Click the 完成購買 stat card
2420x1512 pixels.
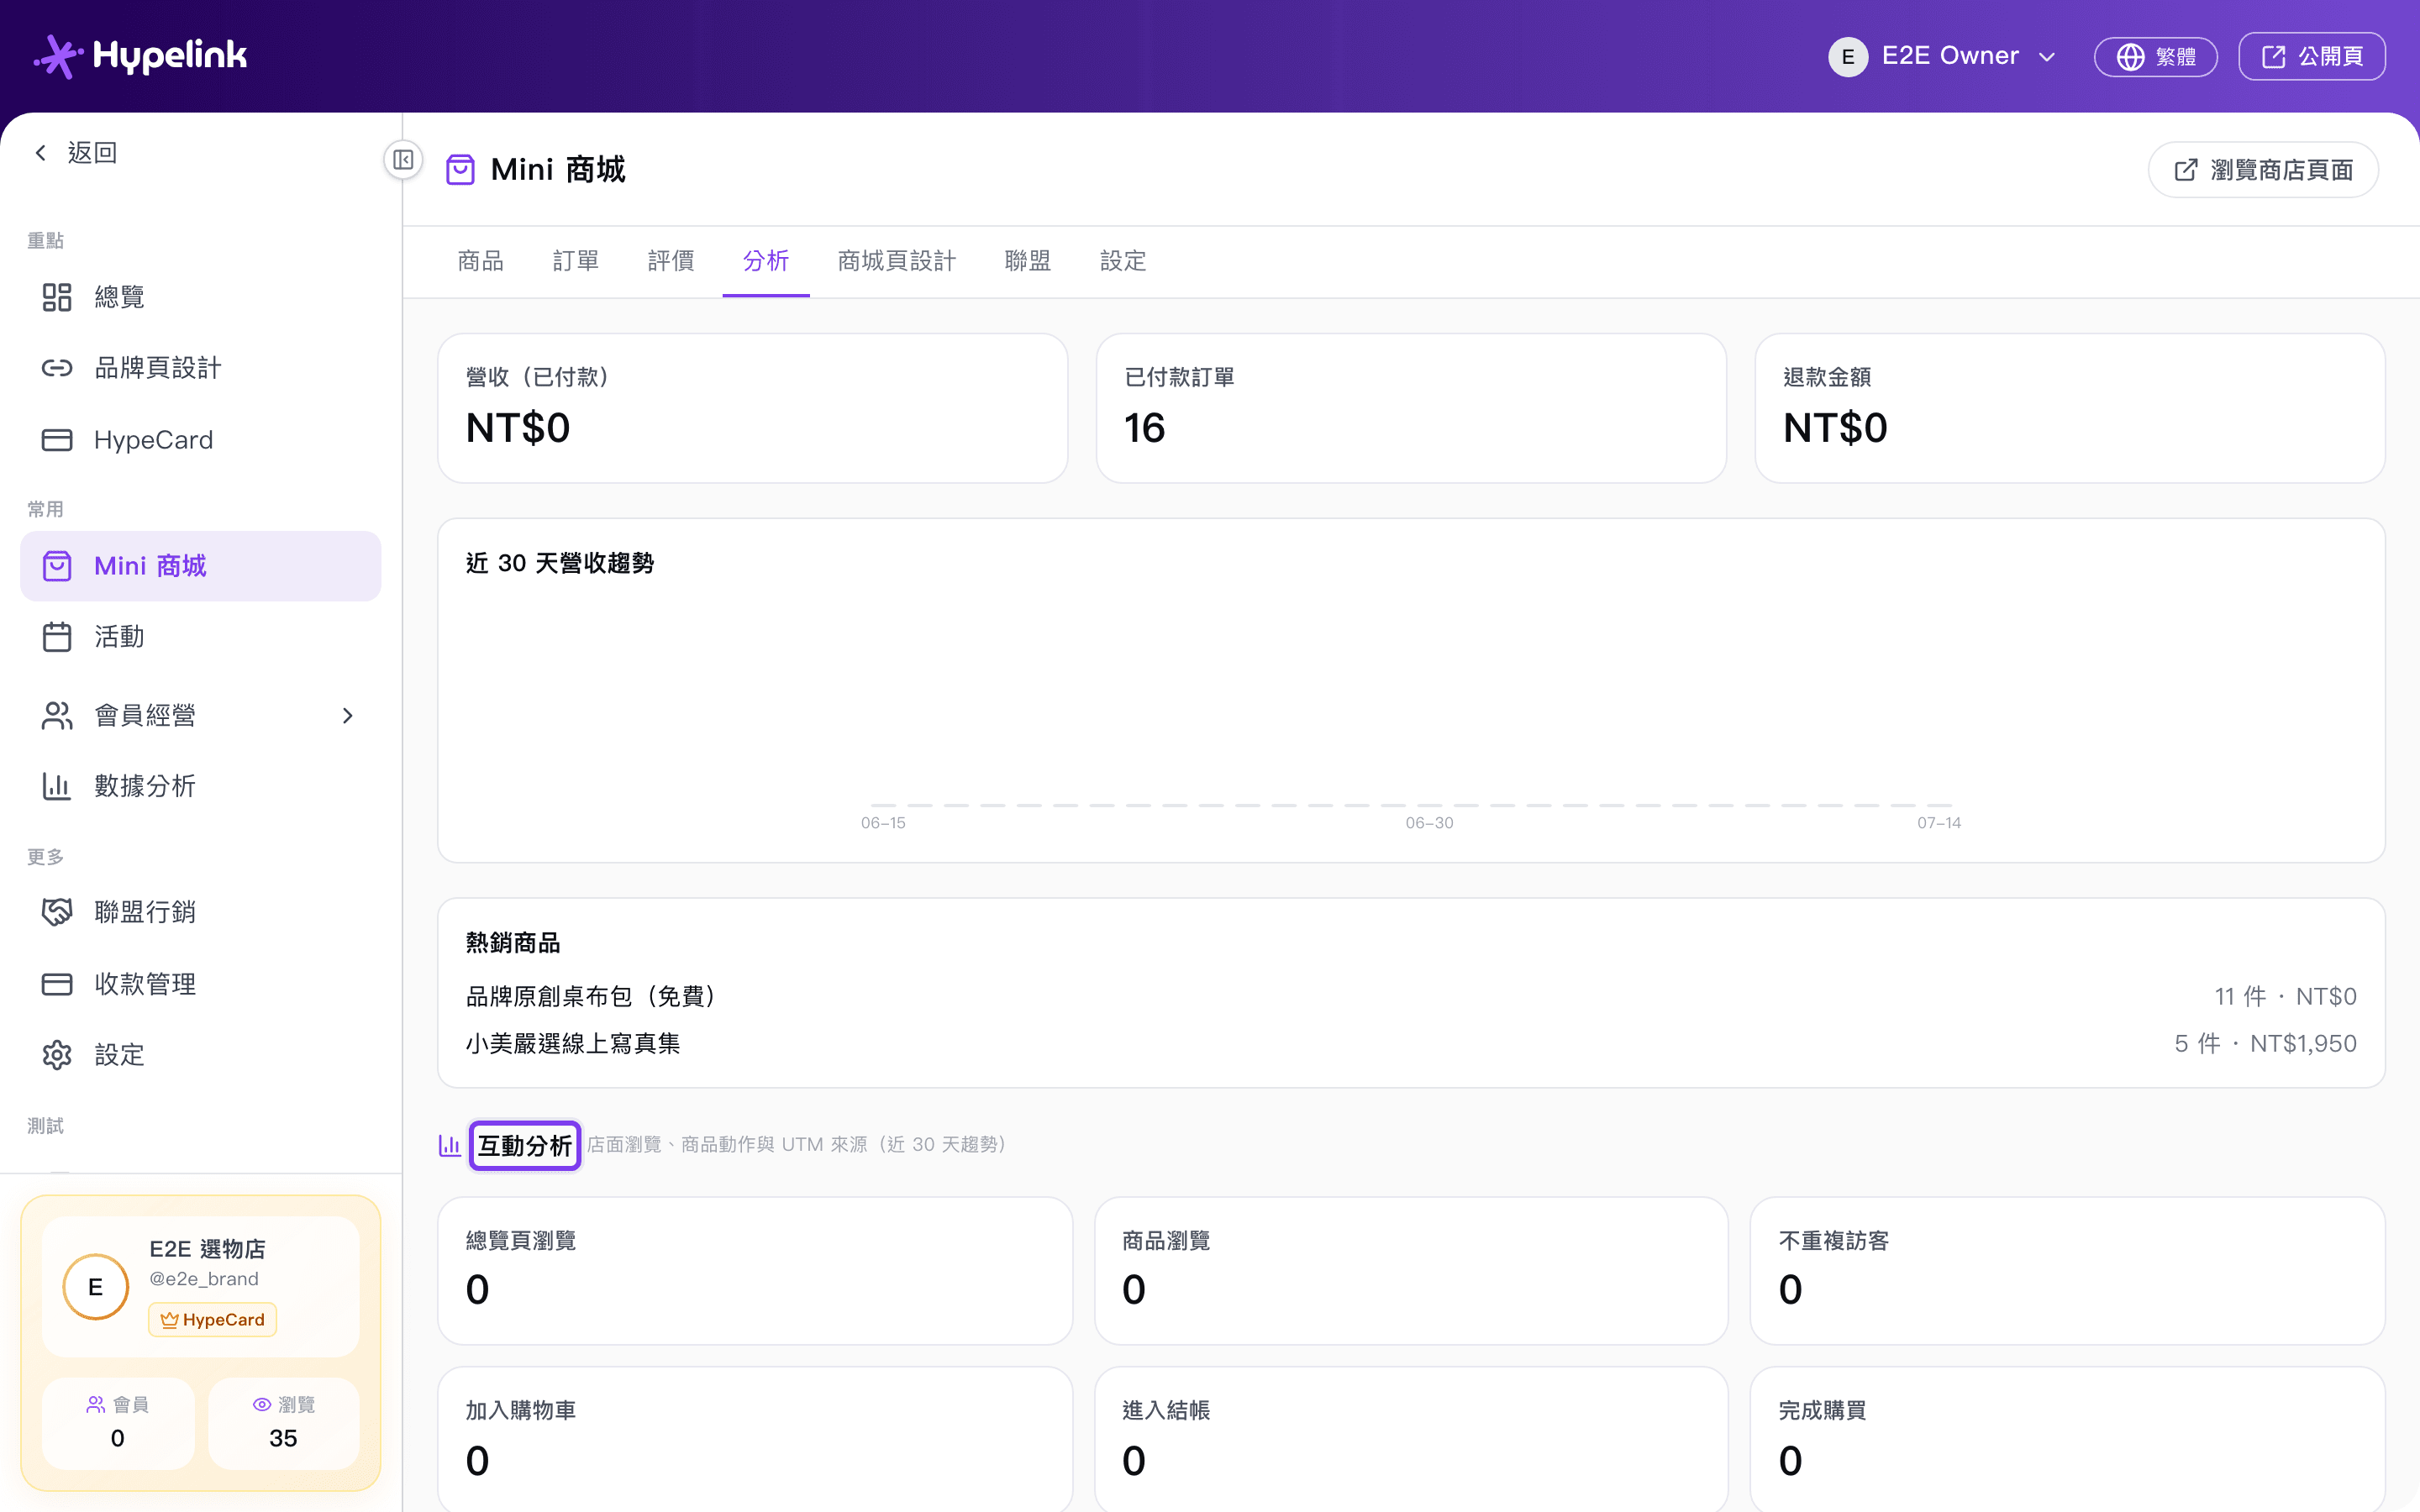[x=2068, y=1440]
